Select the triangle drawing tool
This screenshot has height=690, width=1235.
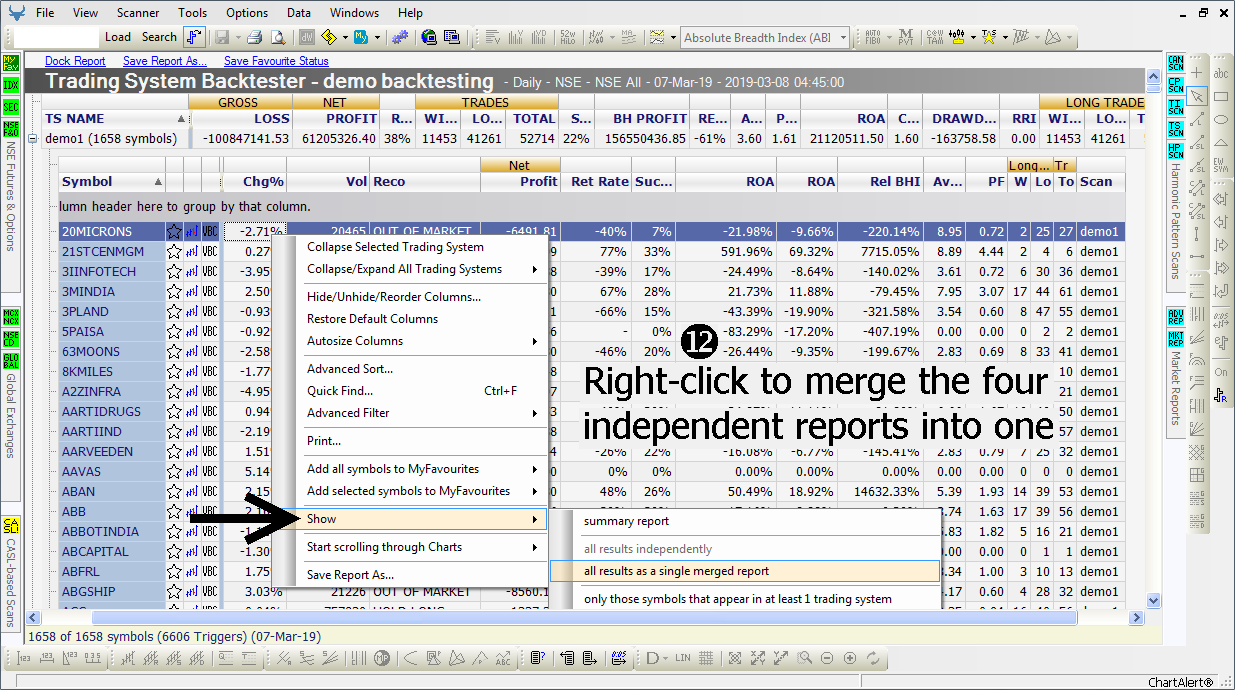1221,141
